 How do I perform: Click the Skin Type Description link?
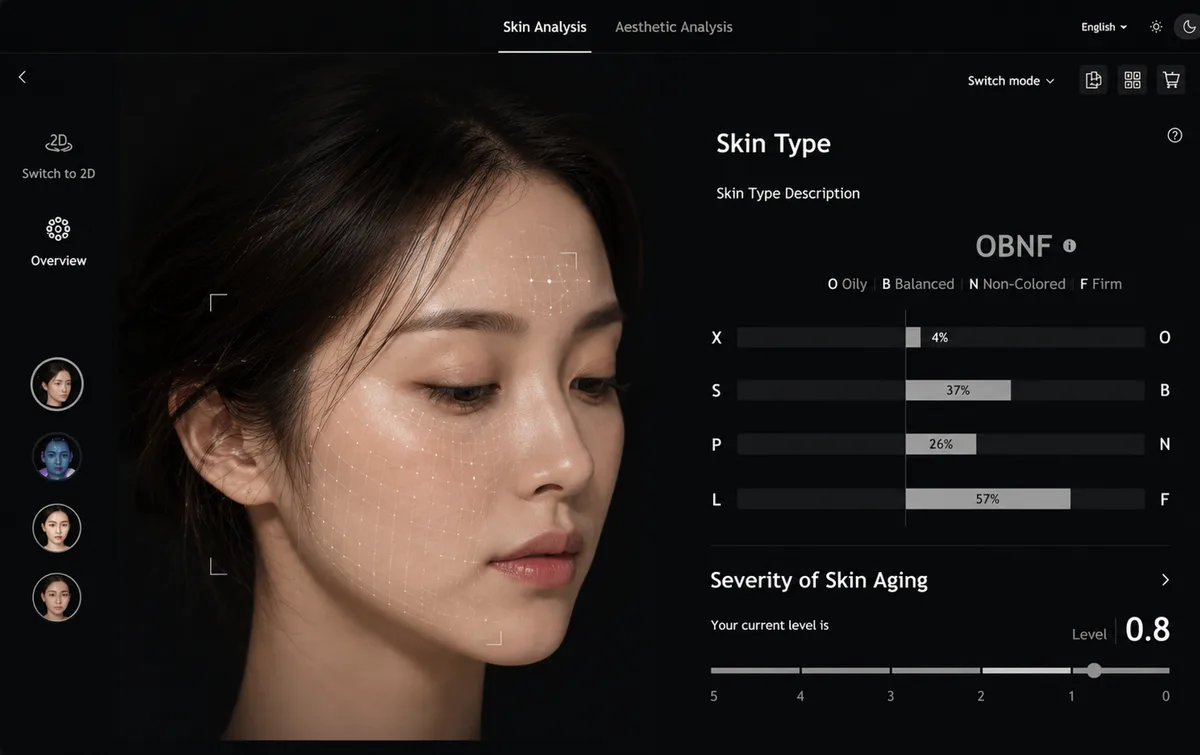788,193
